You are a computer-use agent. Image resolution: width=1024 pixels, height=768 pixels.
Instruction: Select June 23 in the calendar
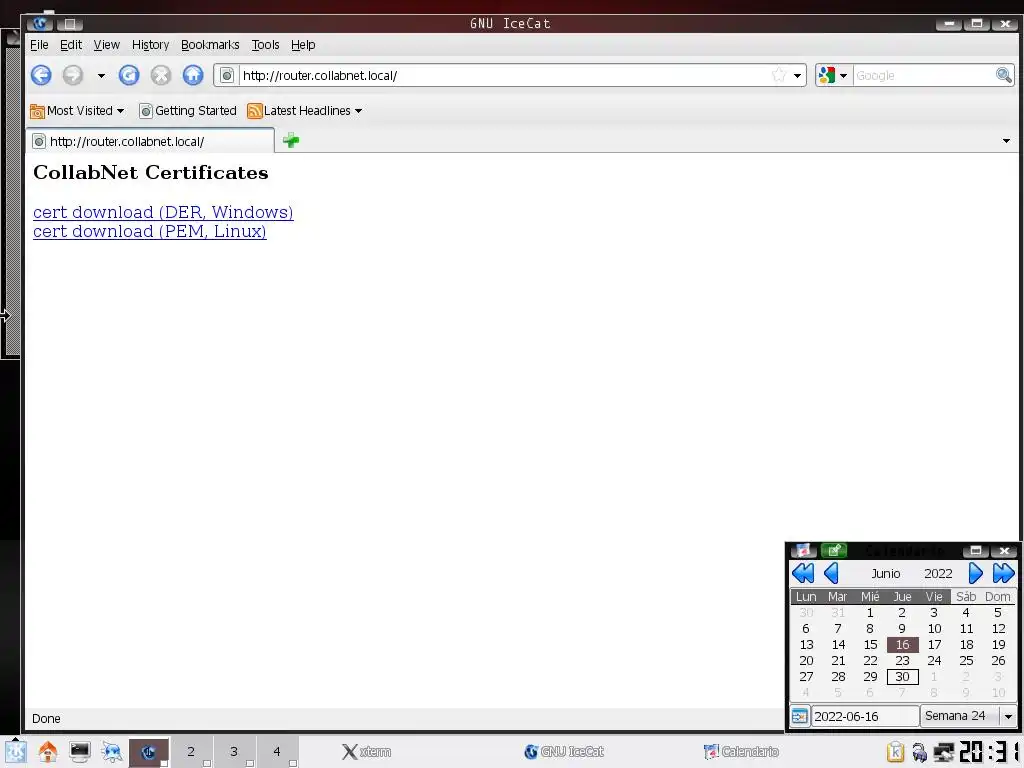tap(903, 661)
